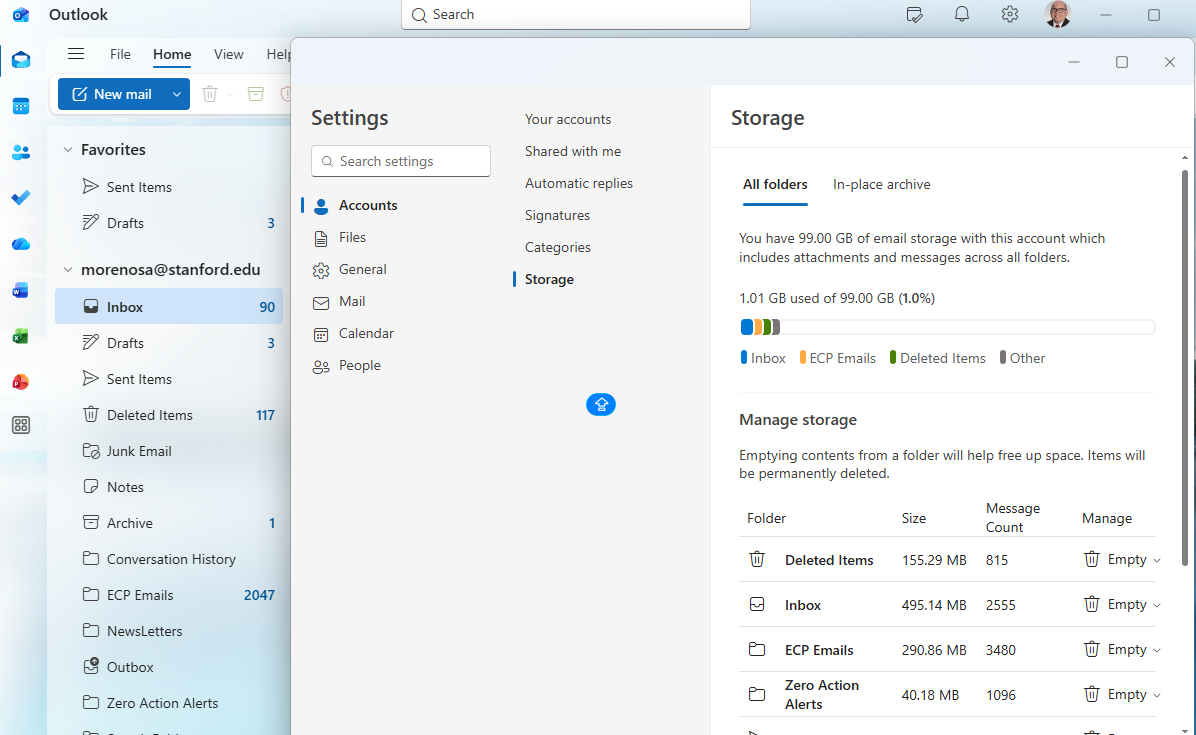Open the People app icon
Image resolution: width=1196 pixels, height=735 pixels.
tap(21, 152)
